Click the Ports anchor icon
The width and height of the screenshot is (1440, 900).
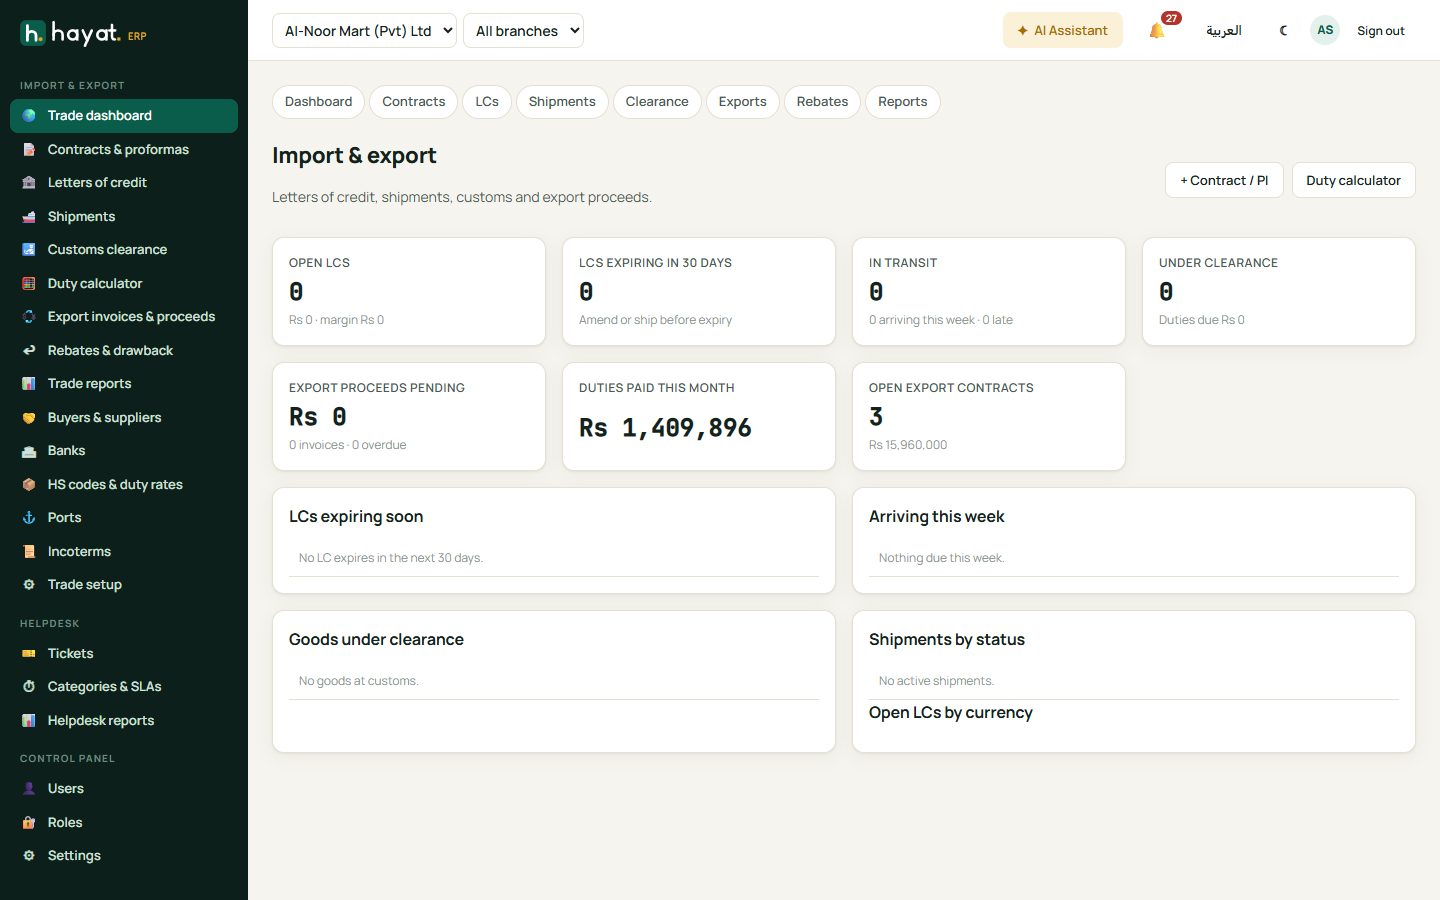click(29, 518)
